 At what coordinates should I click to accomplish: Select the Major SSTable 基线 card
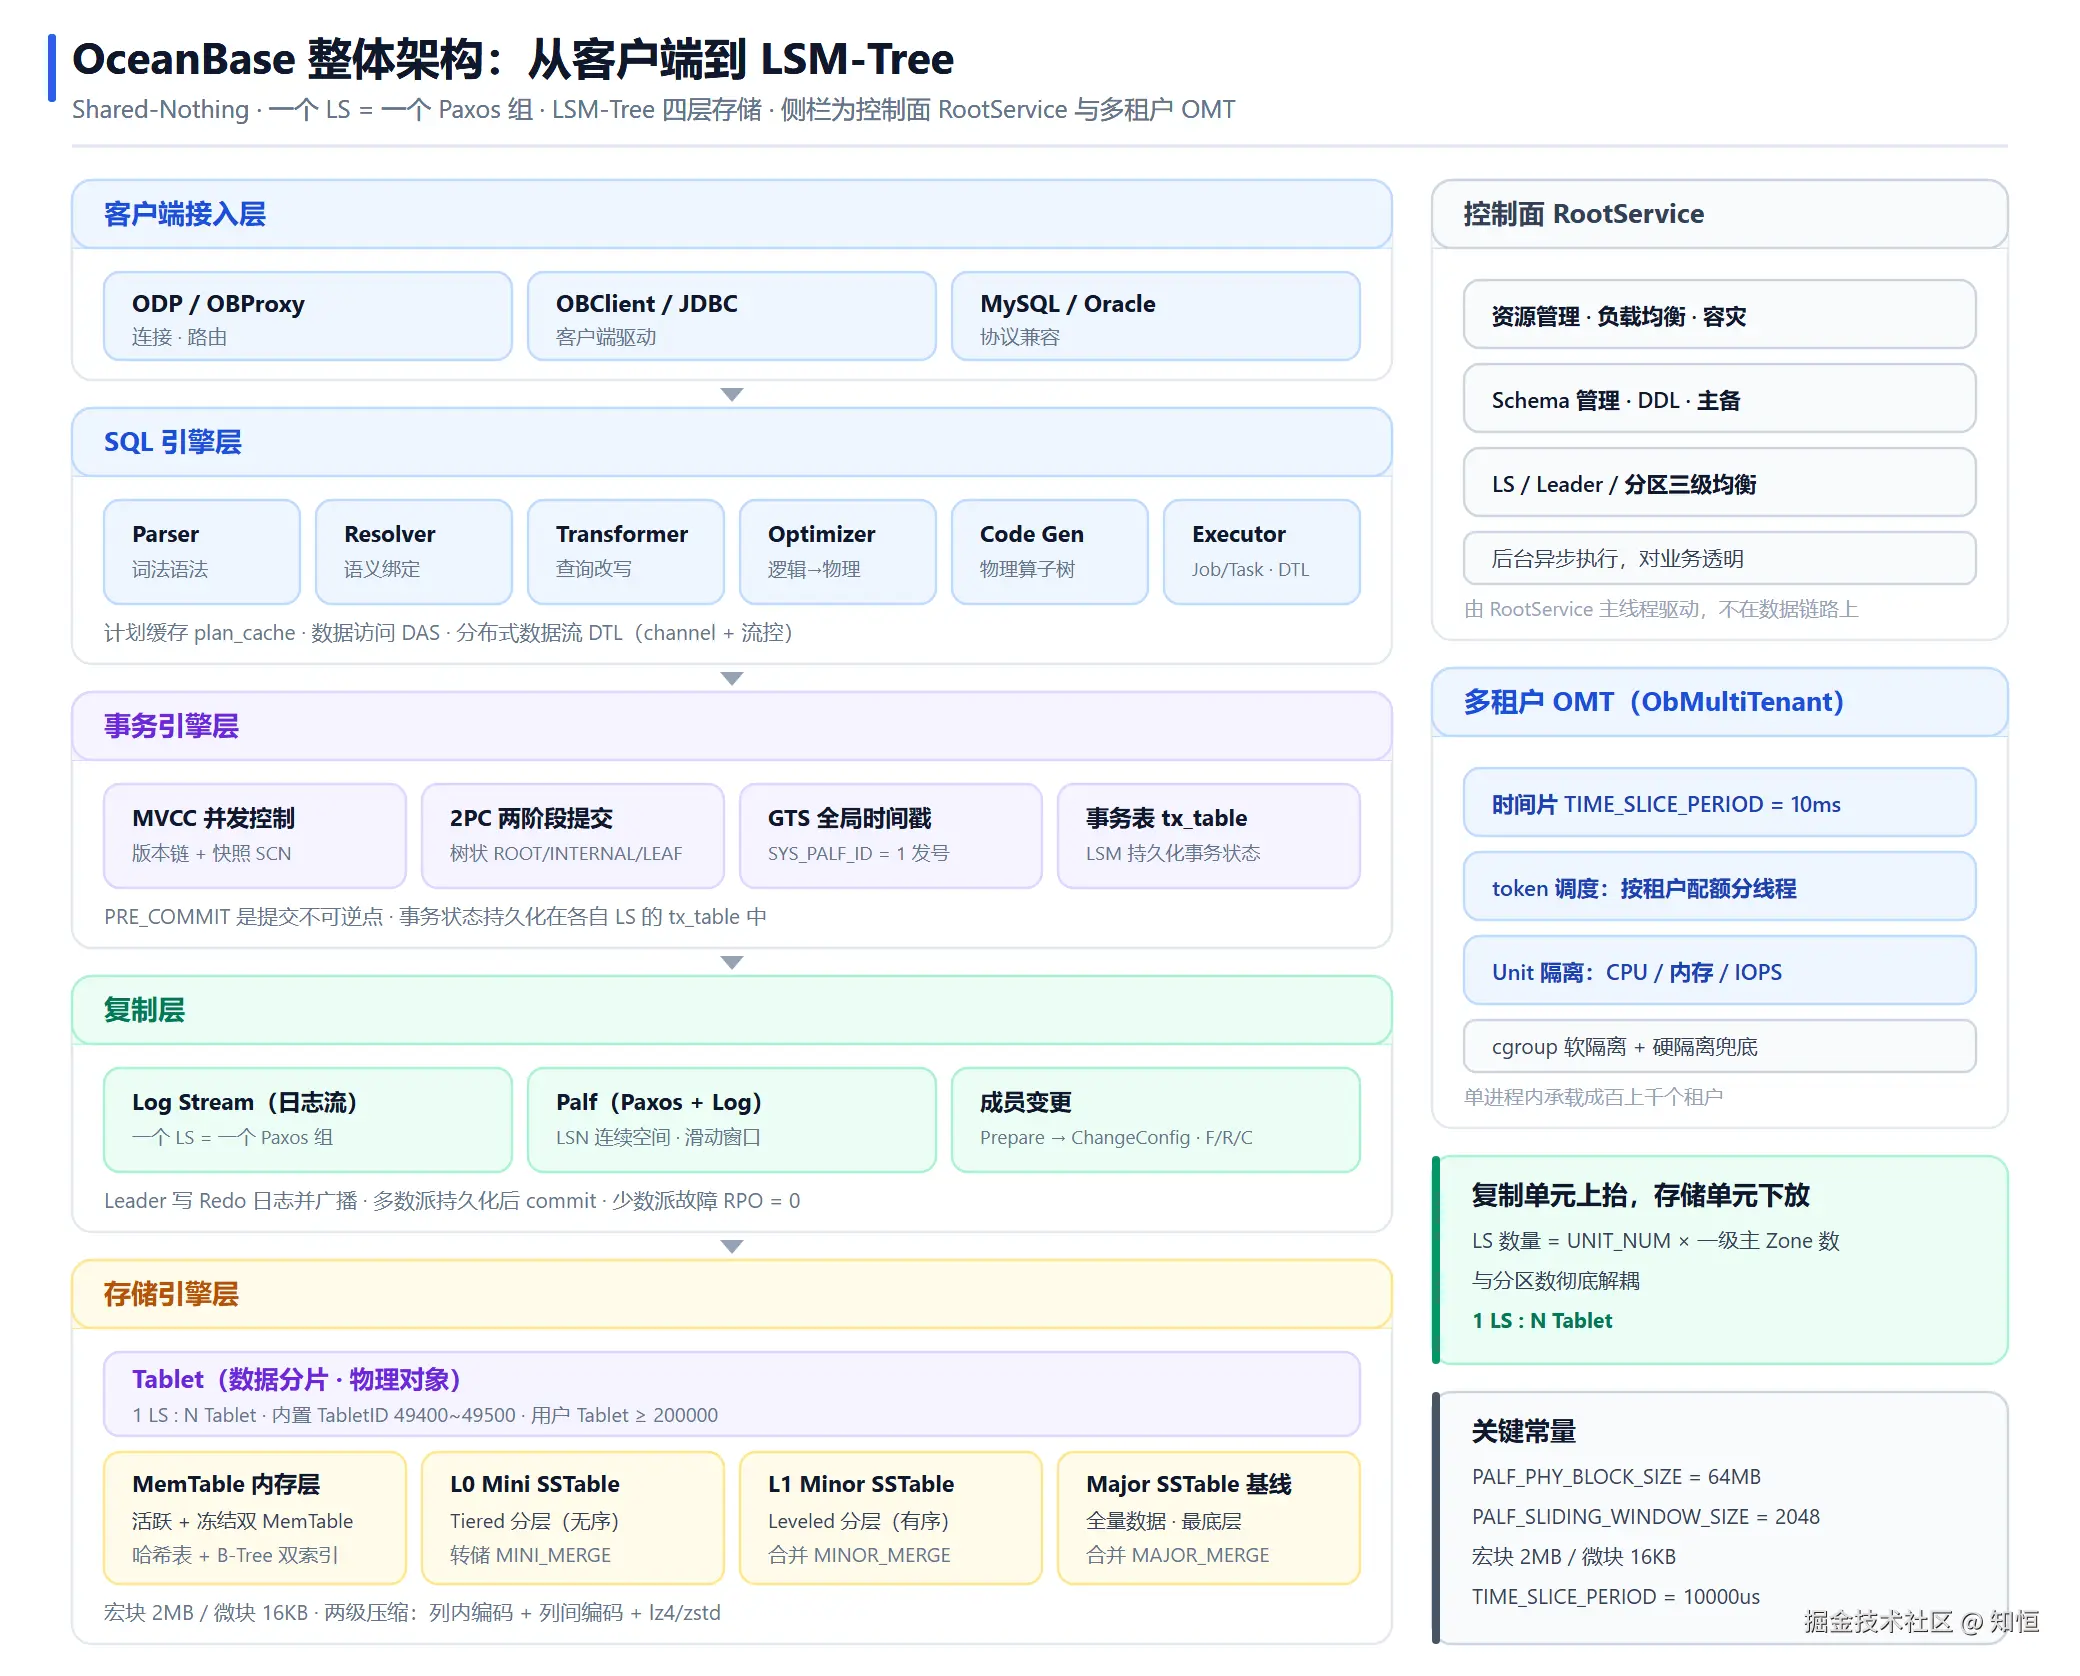click(1209, 1518)
